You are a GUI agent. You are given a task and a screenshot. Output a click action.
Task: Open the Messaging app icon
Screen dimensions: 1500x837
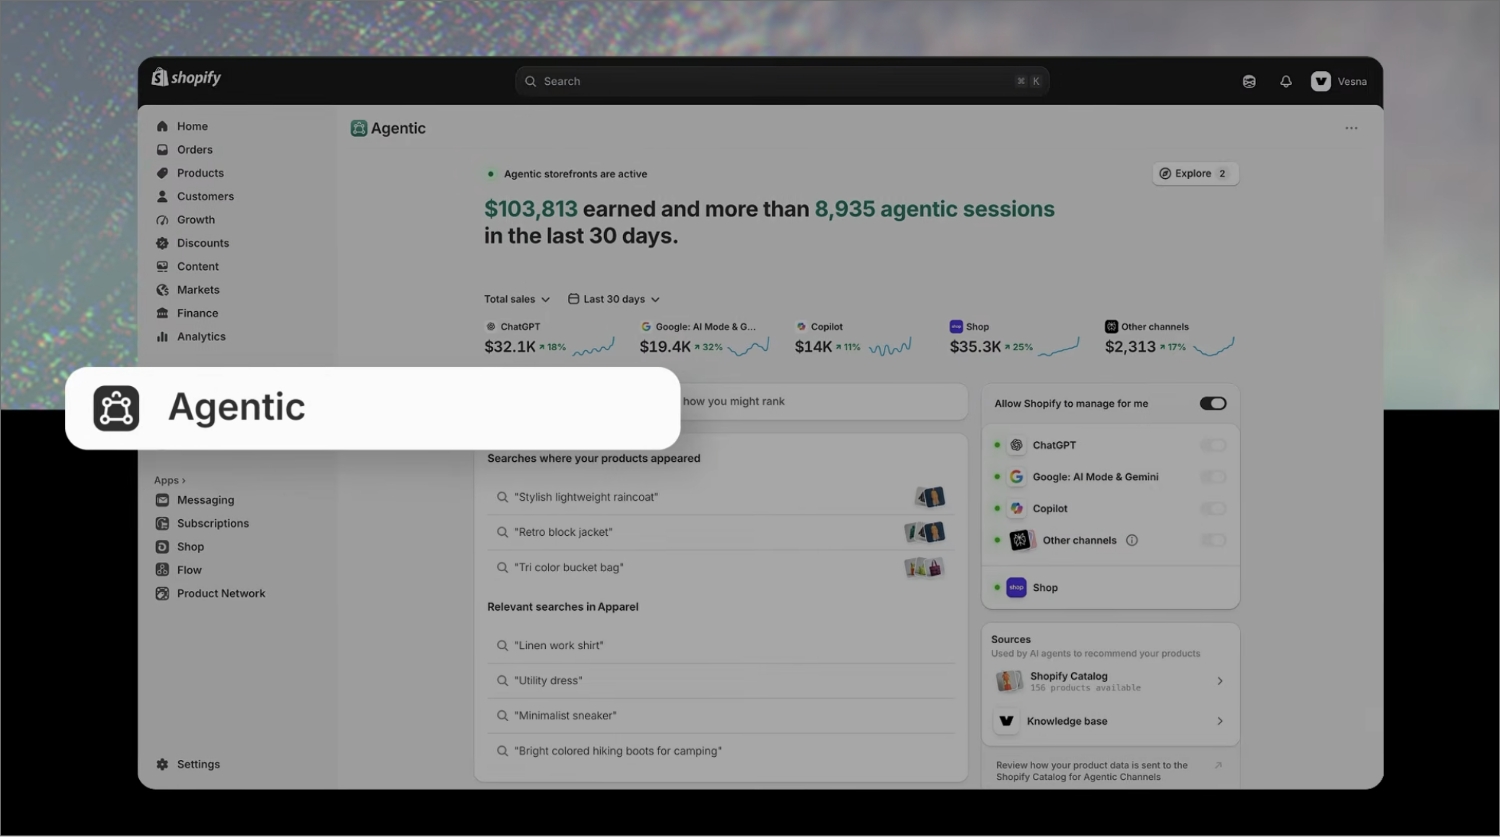pos(162,500)
